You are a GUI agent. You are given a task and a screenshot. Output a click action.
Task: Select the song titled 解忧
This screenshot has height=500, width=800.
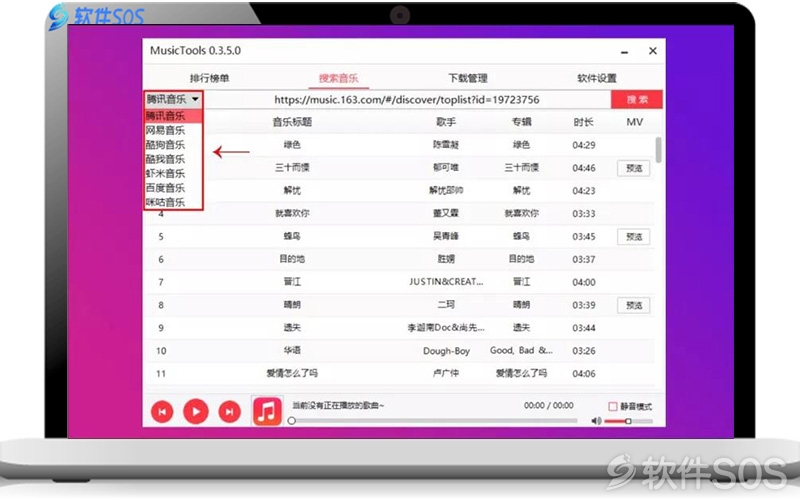click(x=292, y=190)
